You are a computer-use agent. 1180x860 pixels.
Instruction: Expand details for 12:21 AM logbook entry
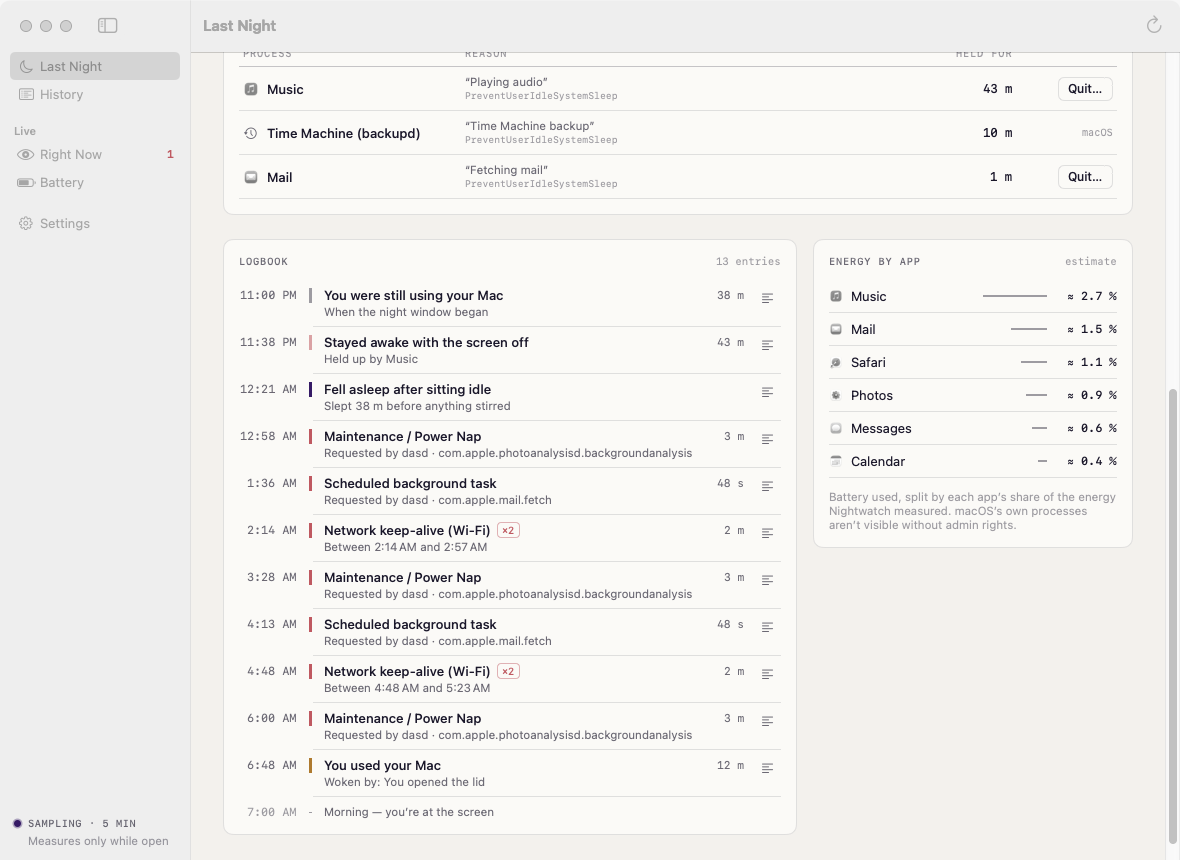pos(767,392)
